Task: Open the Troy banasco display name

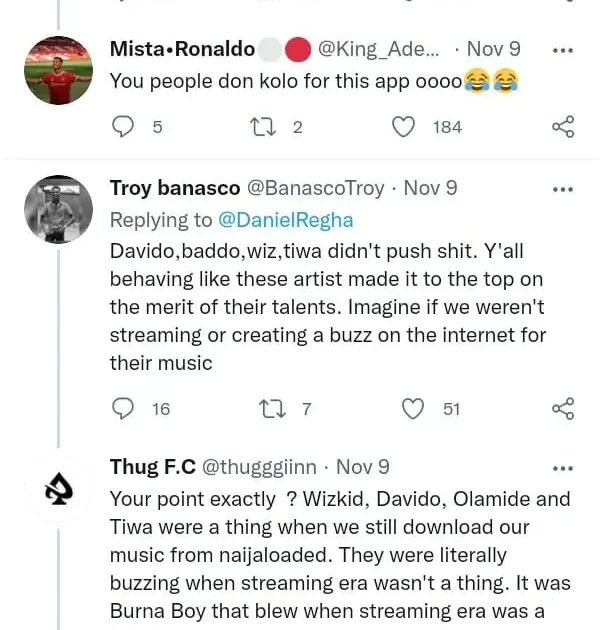Action: pyautogui.click(x=174, y=188)
